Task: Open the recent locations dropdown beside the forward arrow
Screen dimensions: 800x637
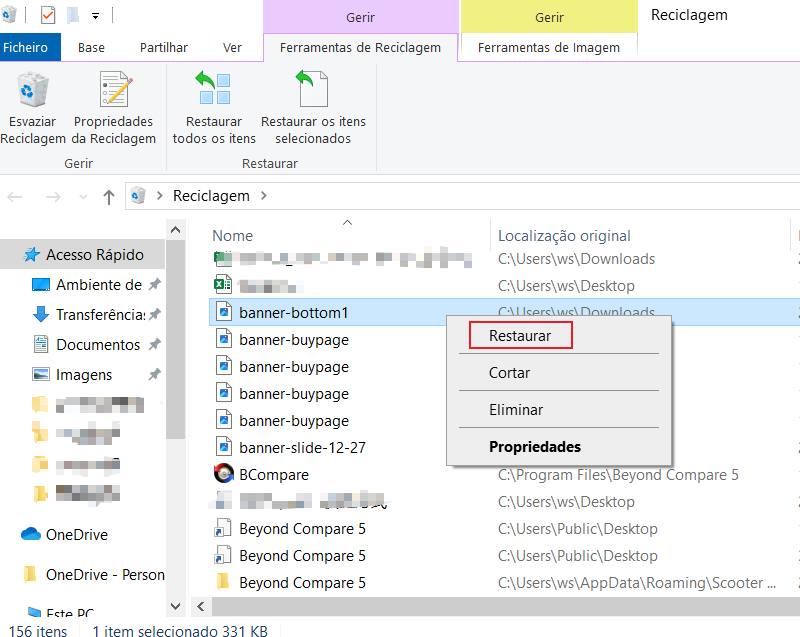Action: click(83, 196)
